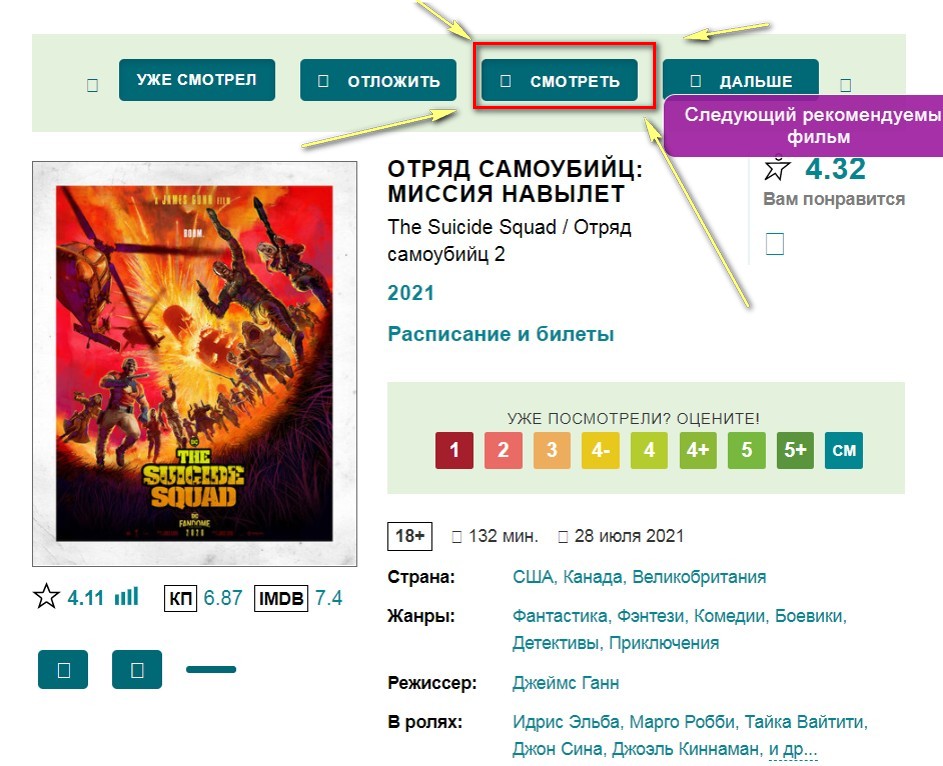Screen dimensions: 943x766
Task: Click the star icon beside the 4.11 rating
Action: 46,598
